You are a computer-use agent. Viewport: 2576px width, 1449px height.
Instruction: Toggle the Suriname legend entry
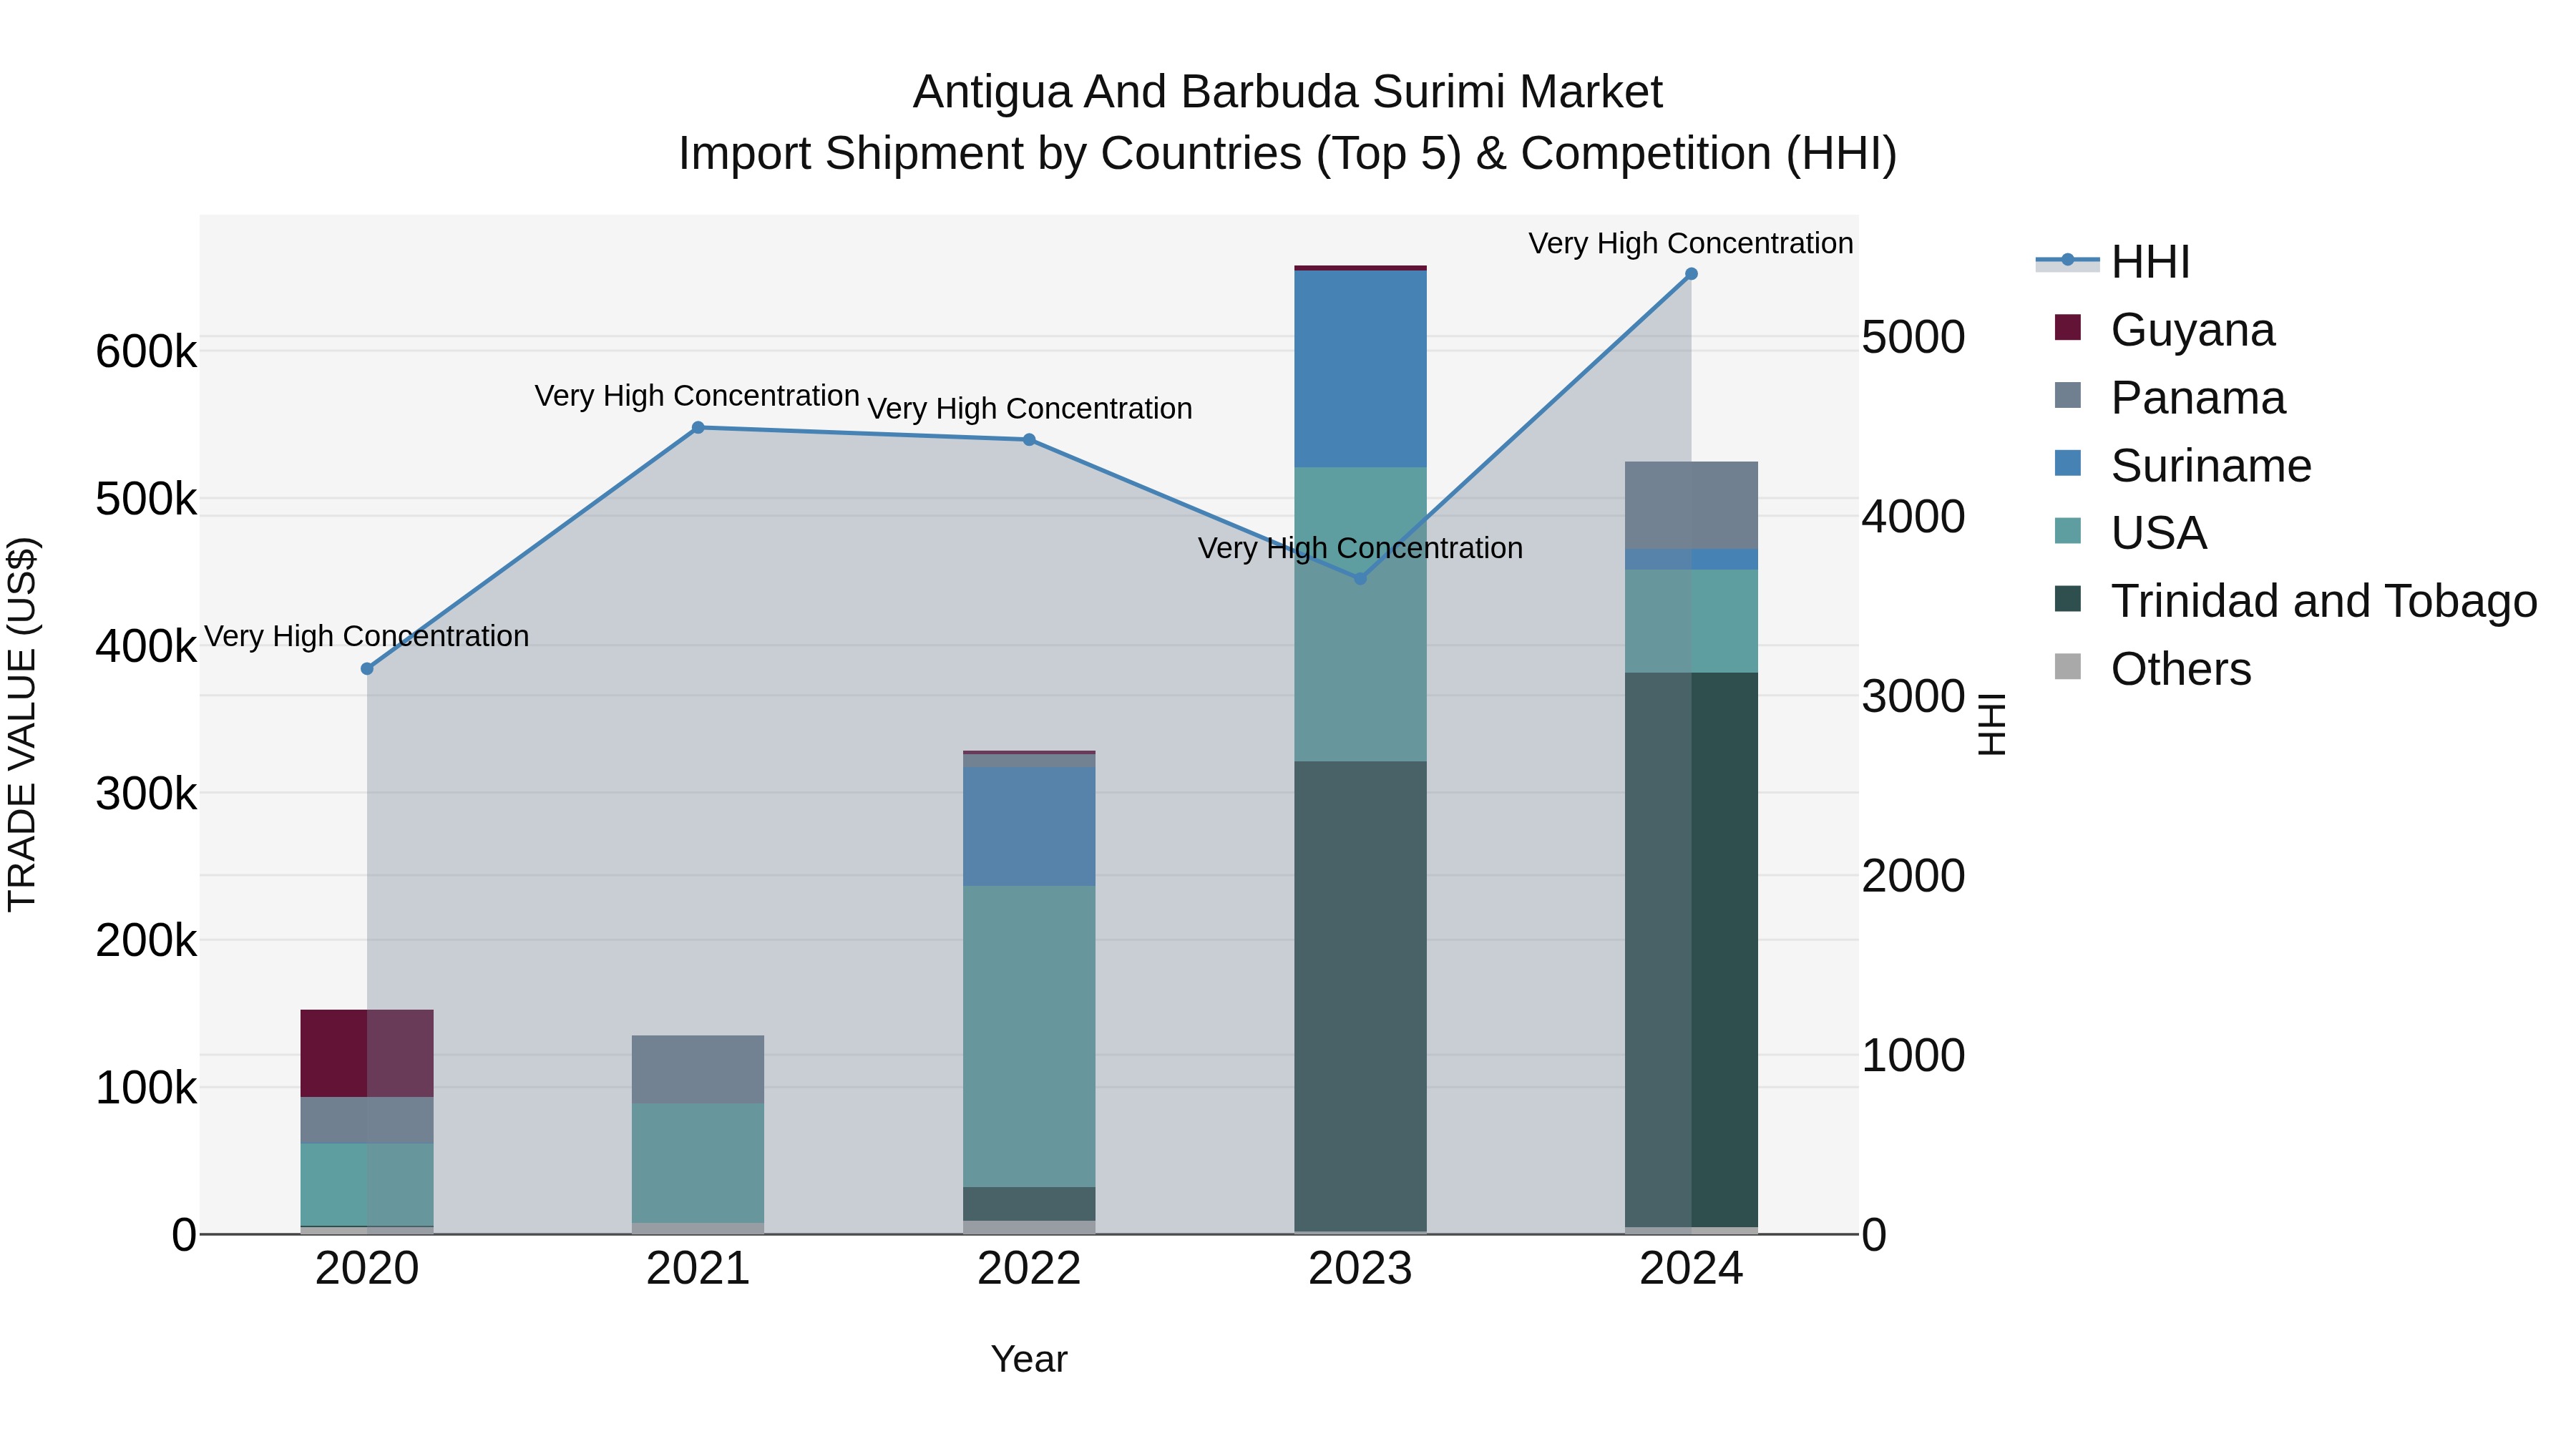click(2182, 466)
